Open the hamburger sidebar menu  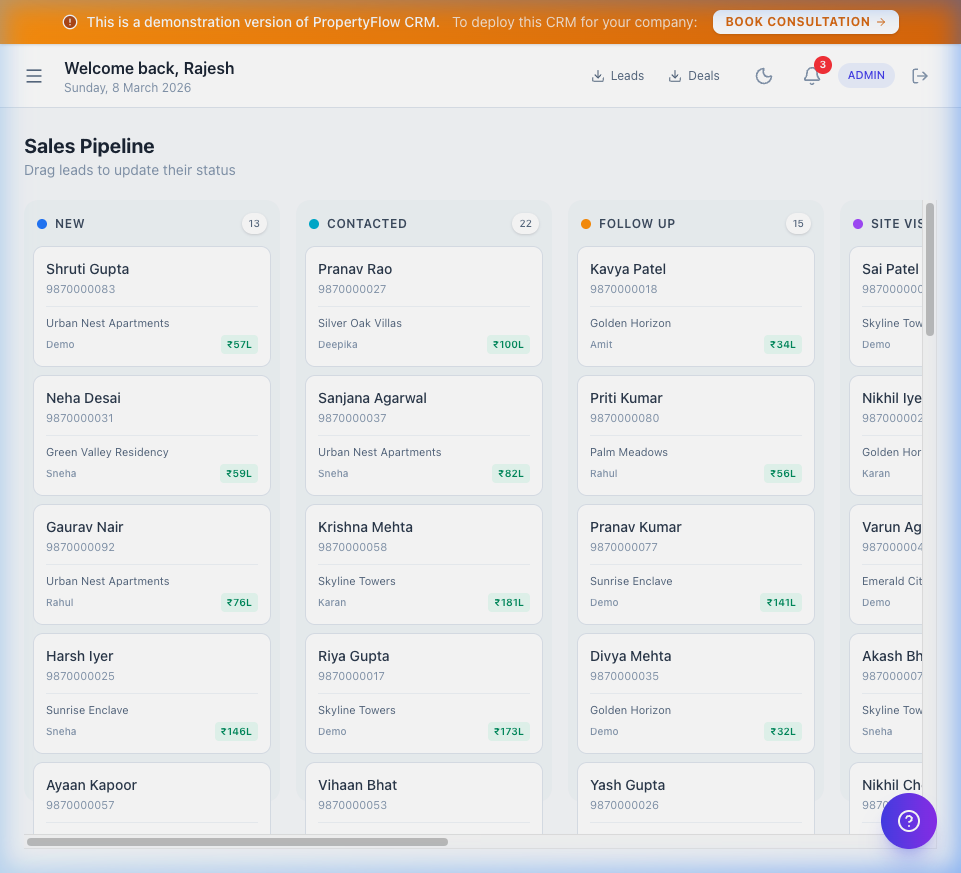tap(34, 76)
